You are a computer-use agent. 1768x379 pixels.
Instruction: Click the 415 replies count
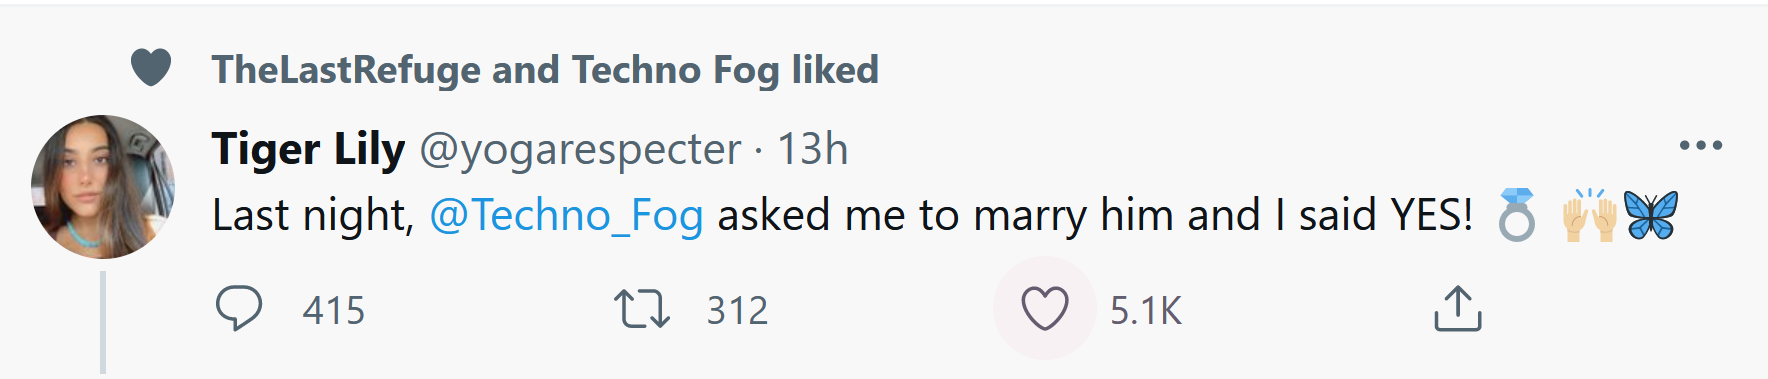click(334, 311)
